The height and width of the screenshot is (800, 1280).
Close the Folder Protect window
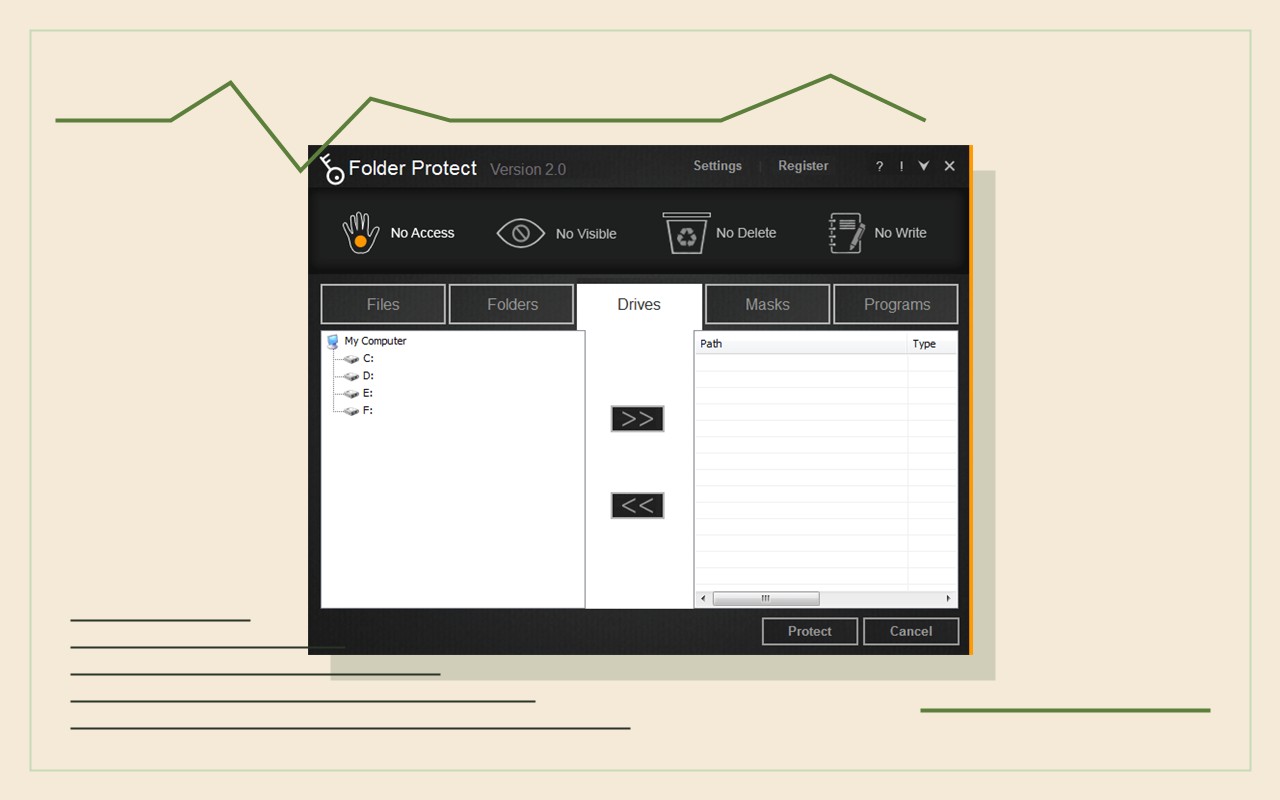click(950, 166)
